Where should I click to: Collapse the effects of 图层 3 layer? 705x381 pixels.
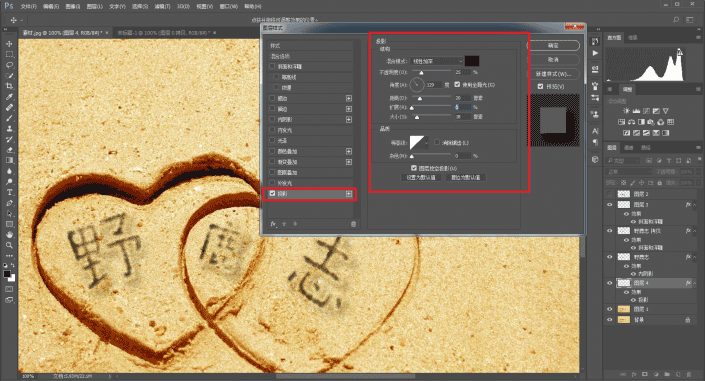pos(695,205)
